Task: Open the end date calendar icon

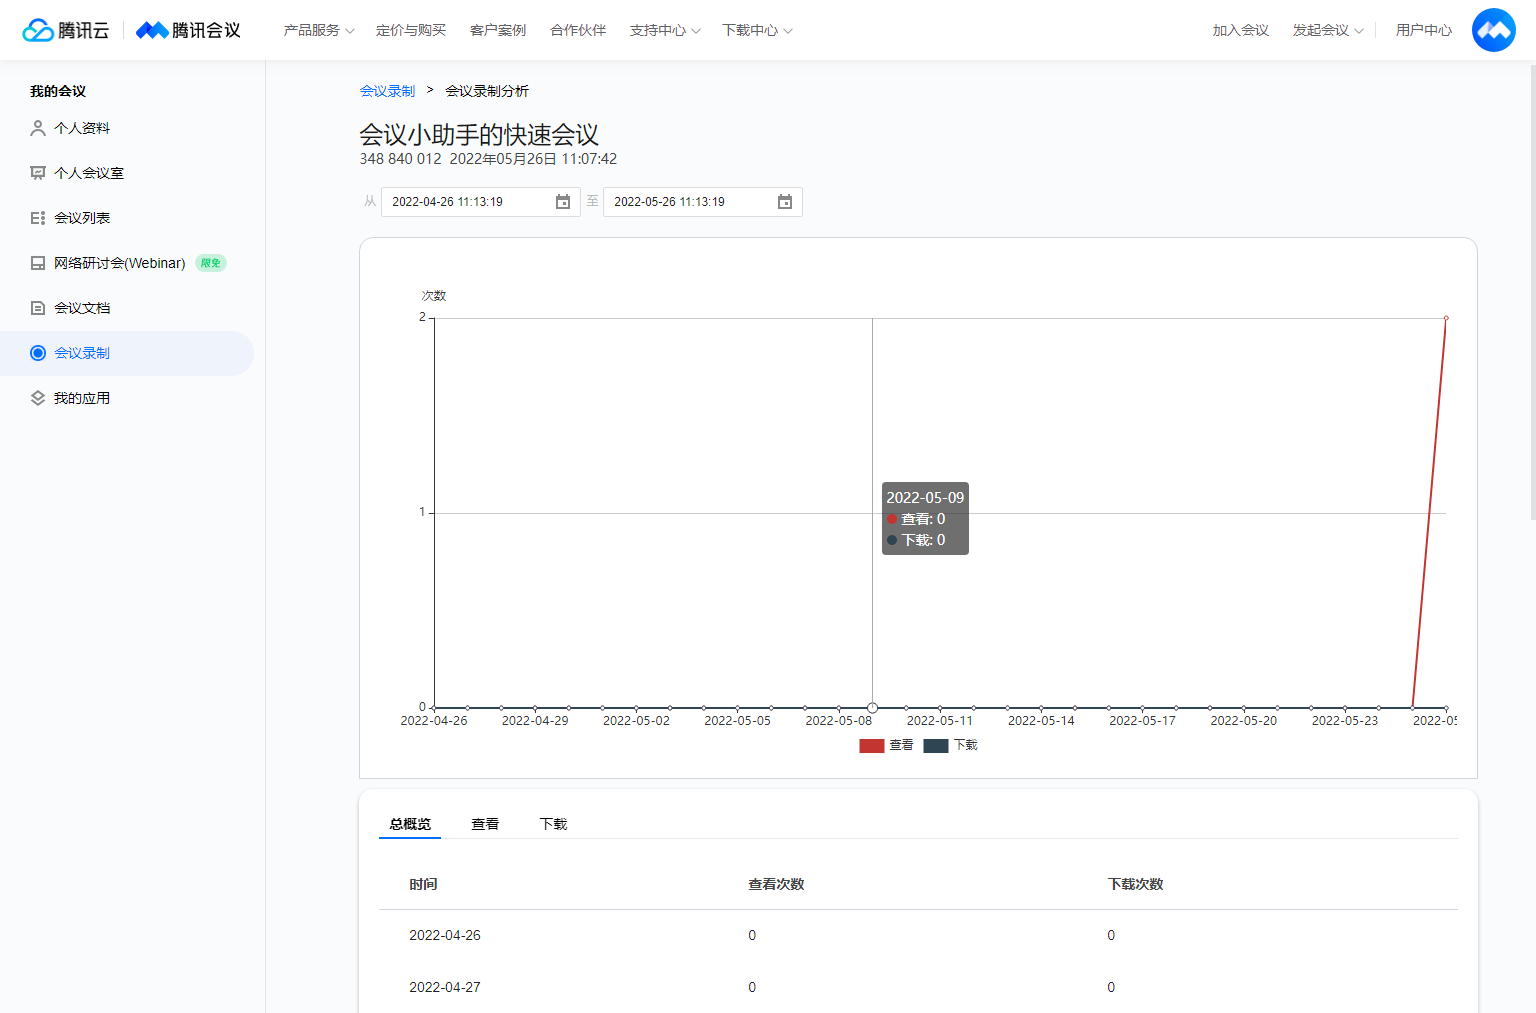Action: [x=785, y=202]
